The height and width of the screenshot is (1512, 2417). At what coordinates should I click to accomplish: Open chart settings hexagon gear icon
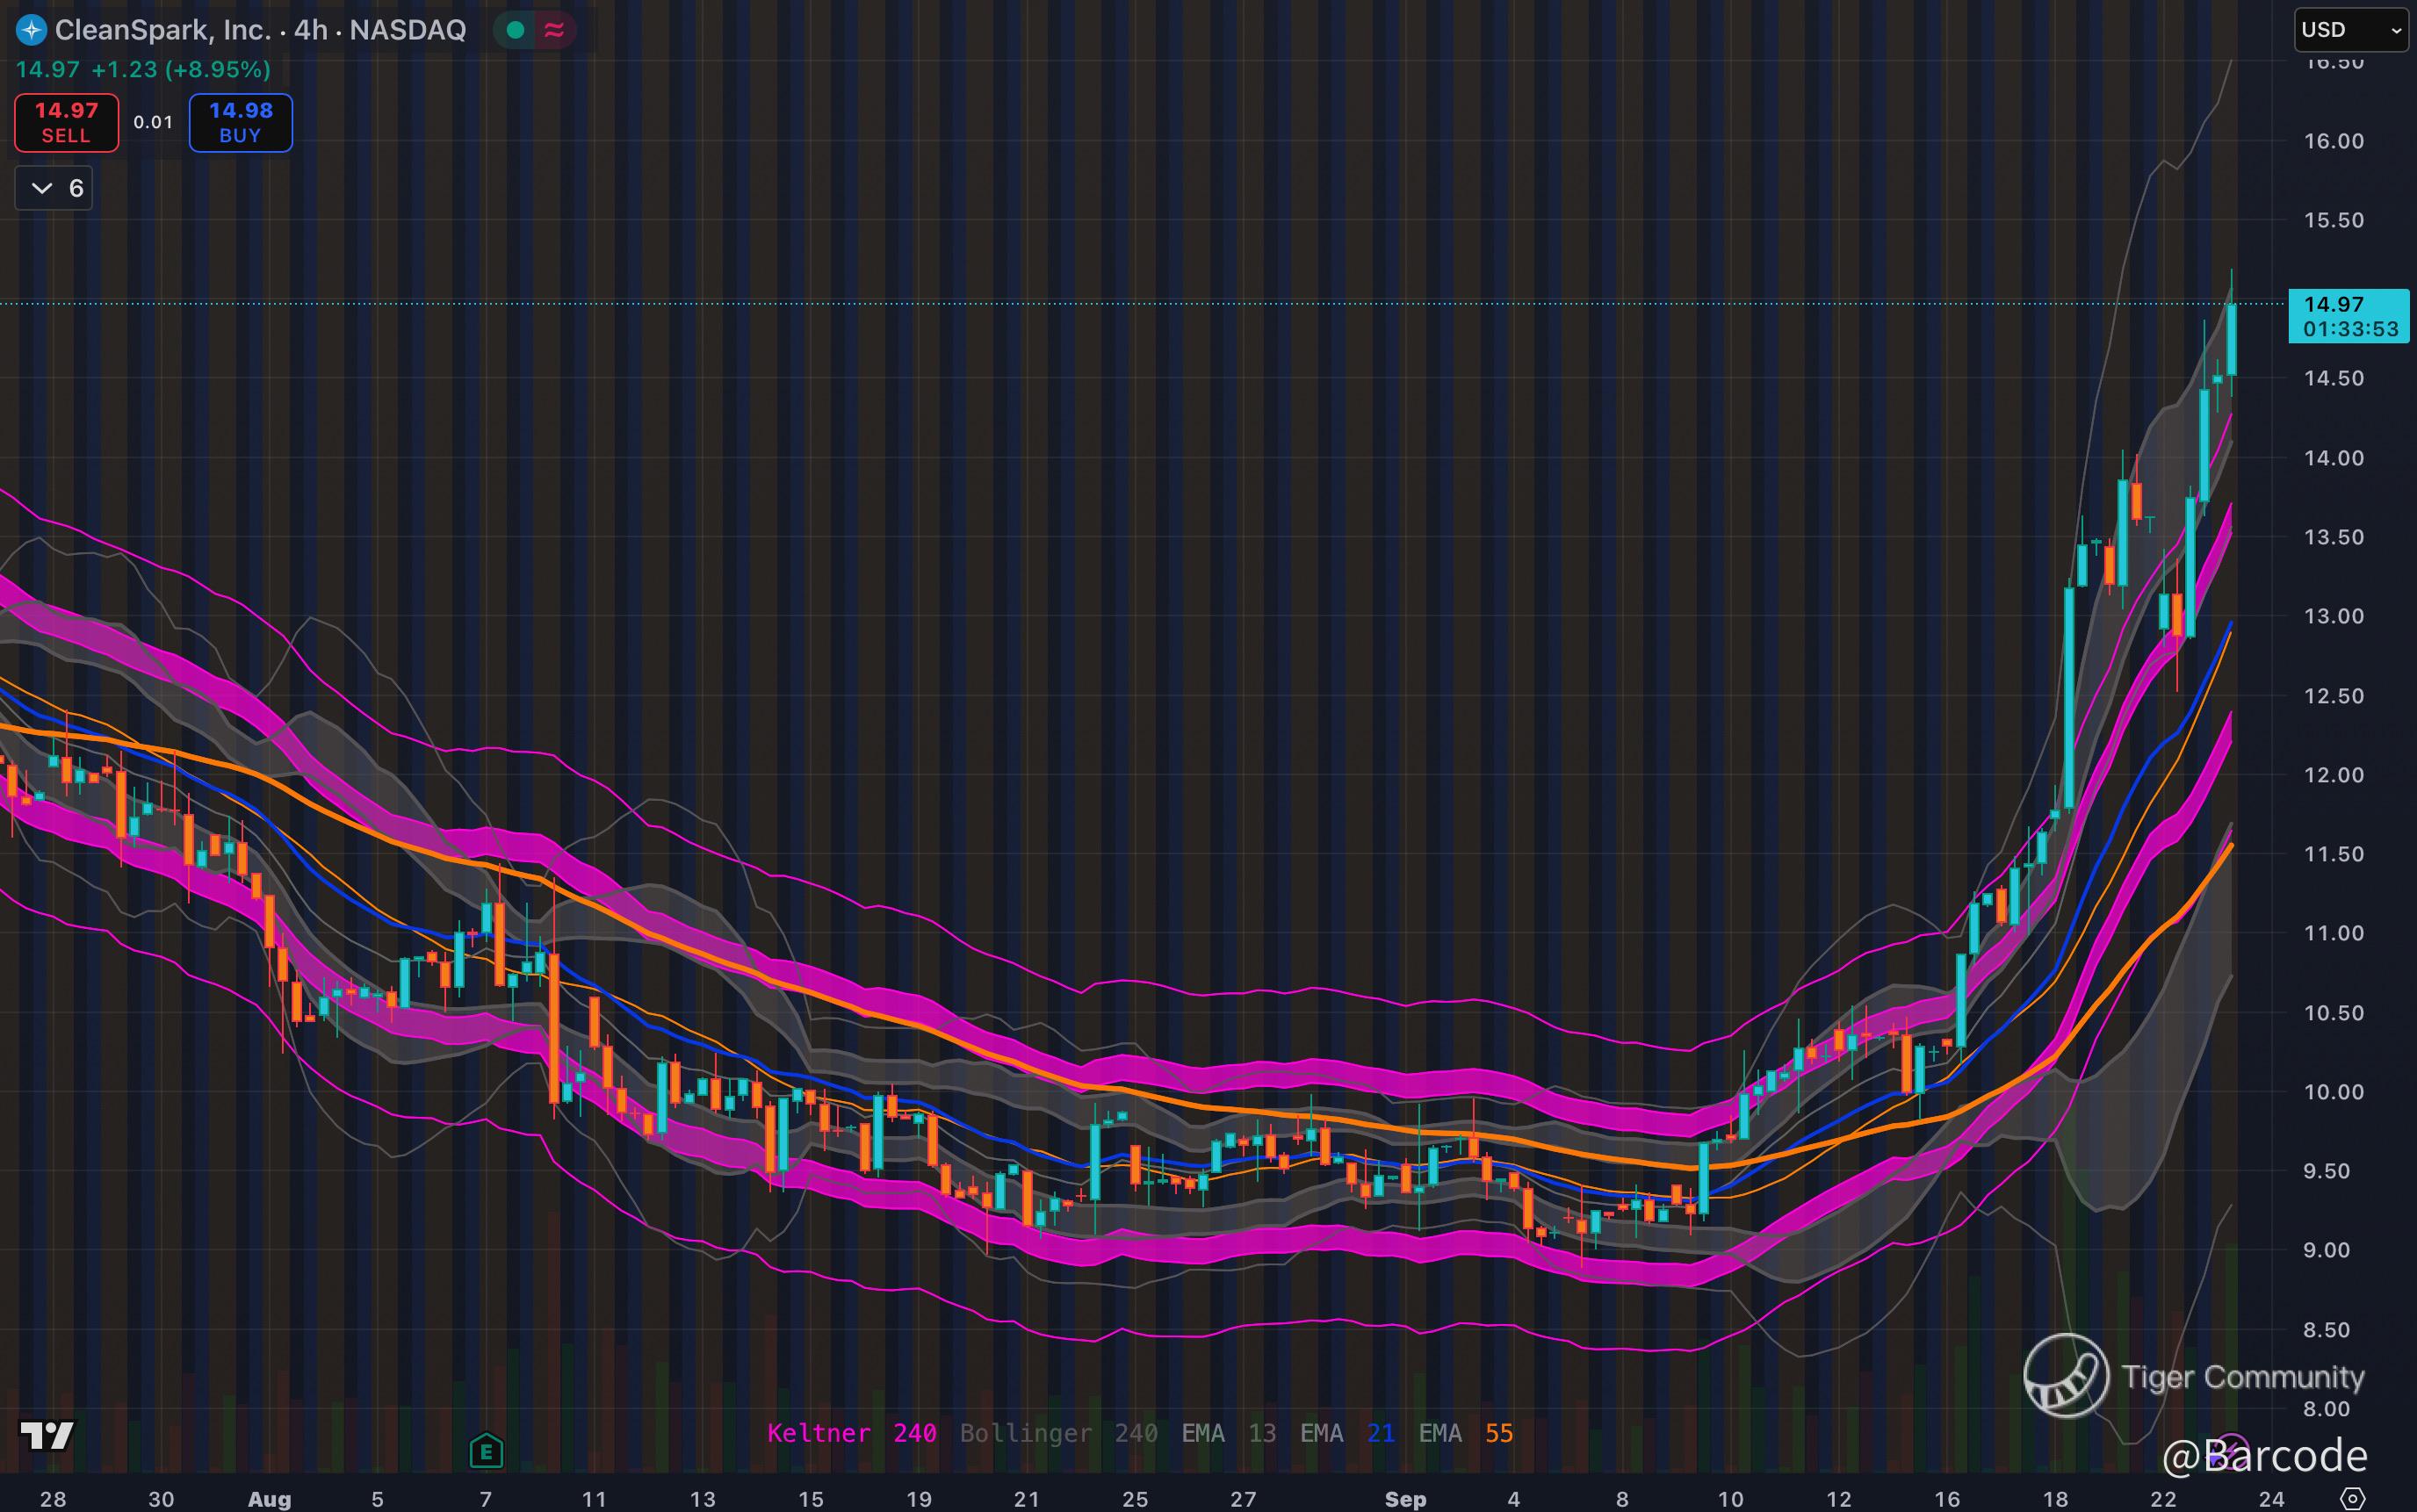click(2353, 1498)
